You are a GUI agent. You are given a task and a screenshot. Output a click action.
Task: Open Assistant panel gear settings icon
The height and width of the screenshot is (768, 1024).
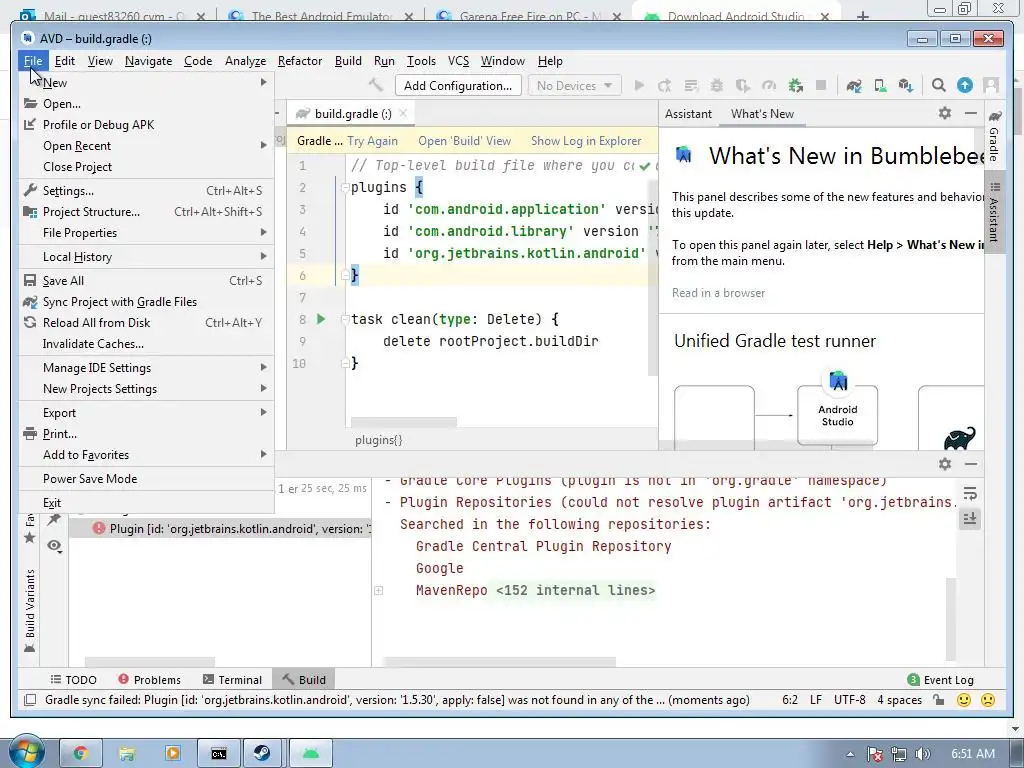coord(944,113)
